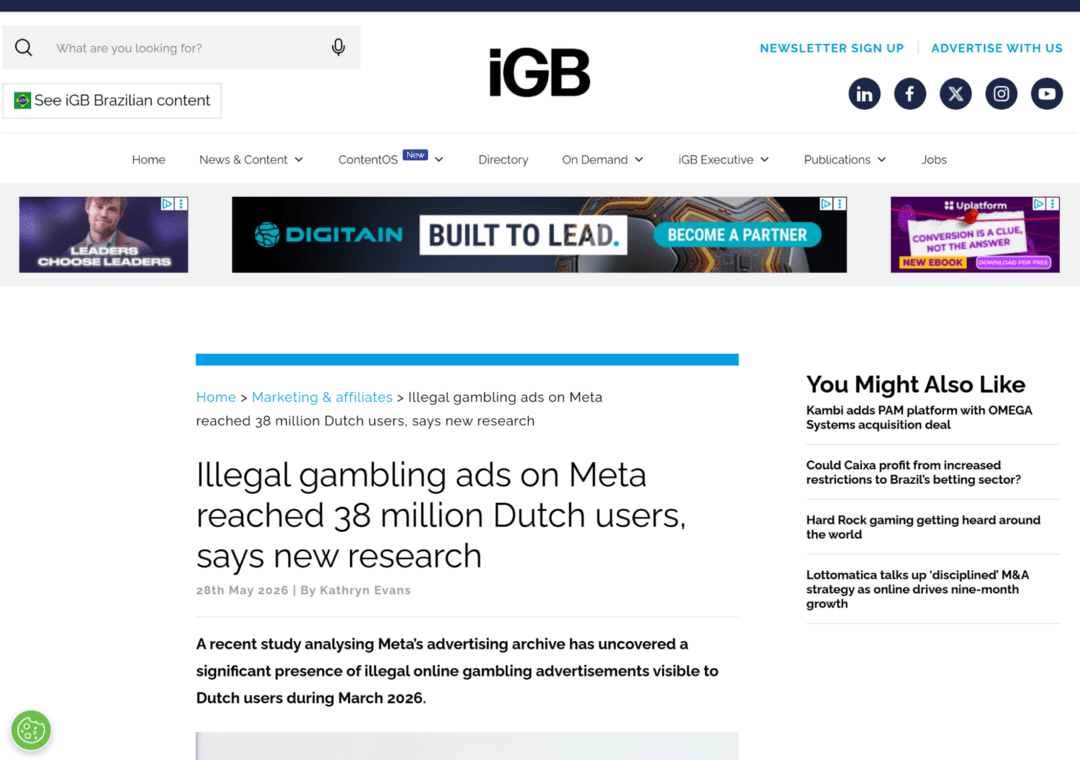The image size is (1080, 760).
Task: Activate the voice search microphone icon
Action: click(x=338, y=48)
